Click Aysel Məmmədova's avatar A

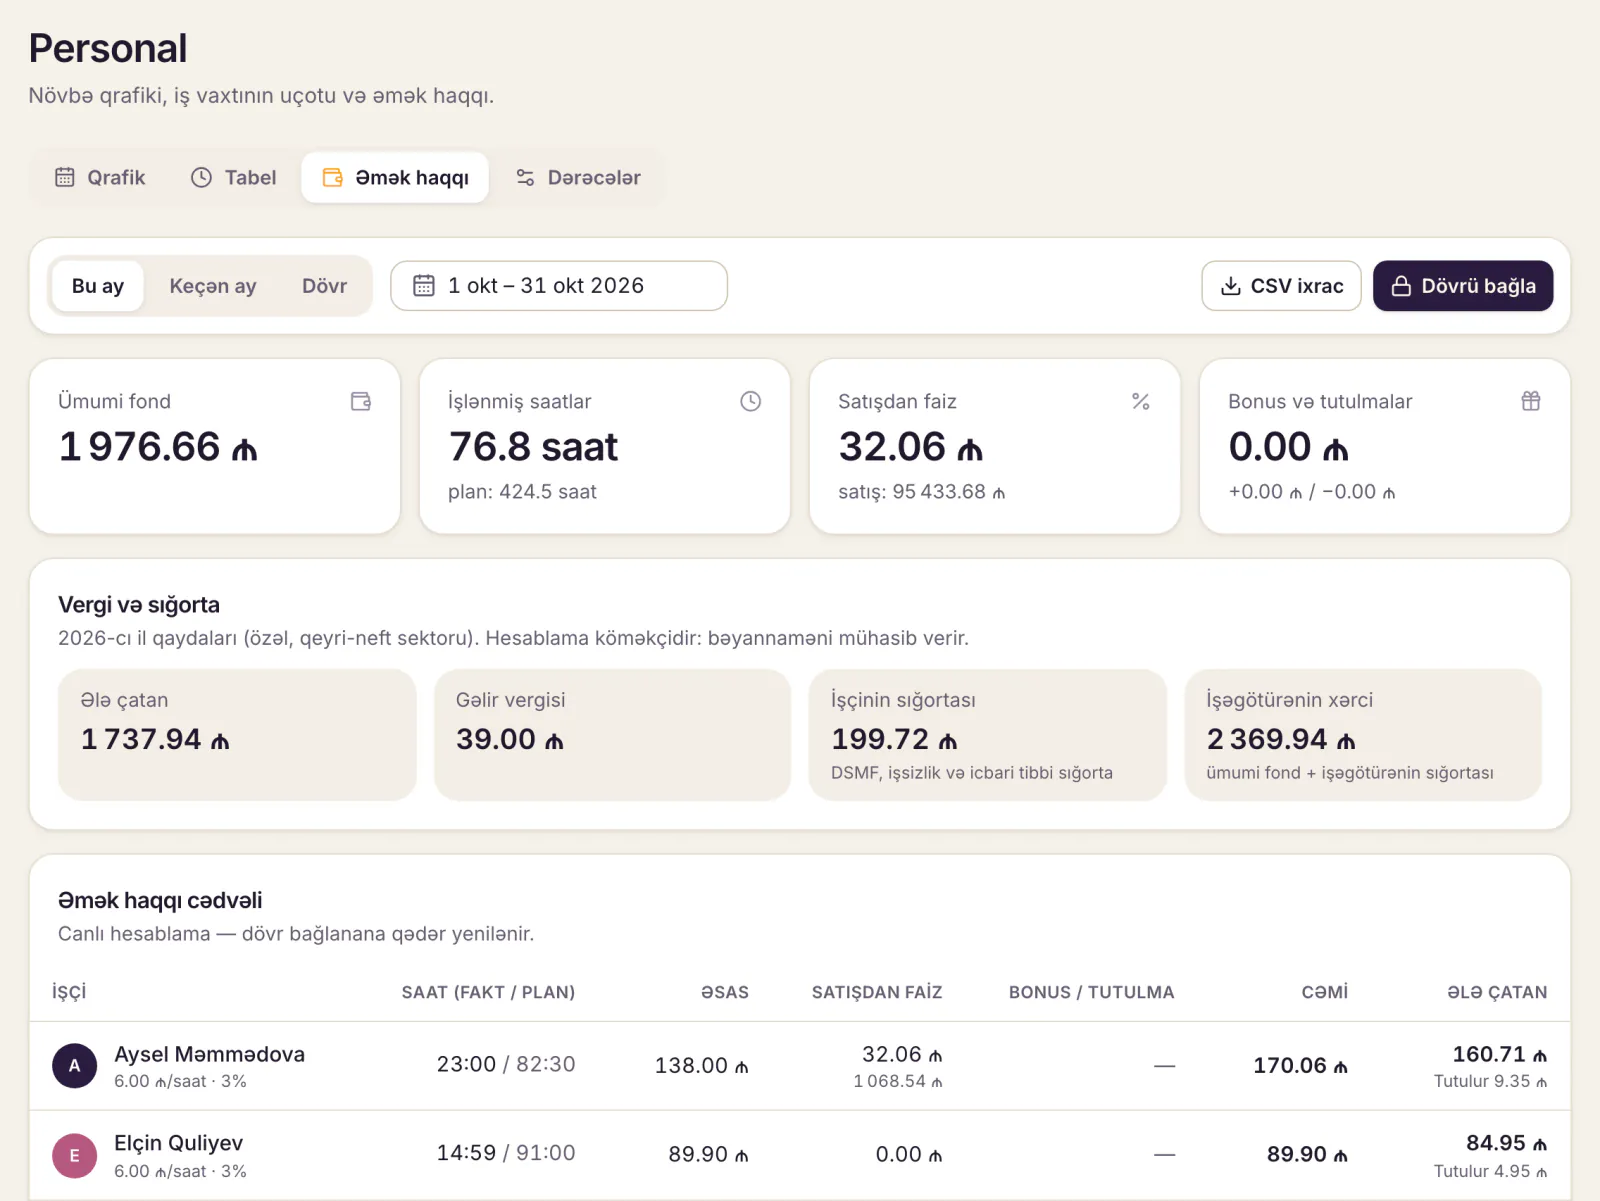coord(74,1066)
